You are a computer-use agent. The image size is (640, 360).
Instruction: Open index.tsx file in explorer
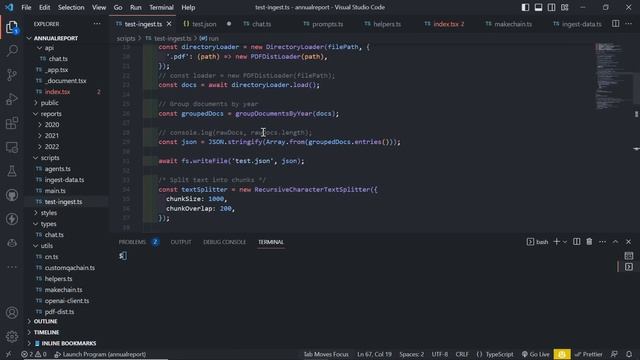[x=57, y=92]
